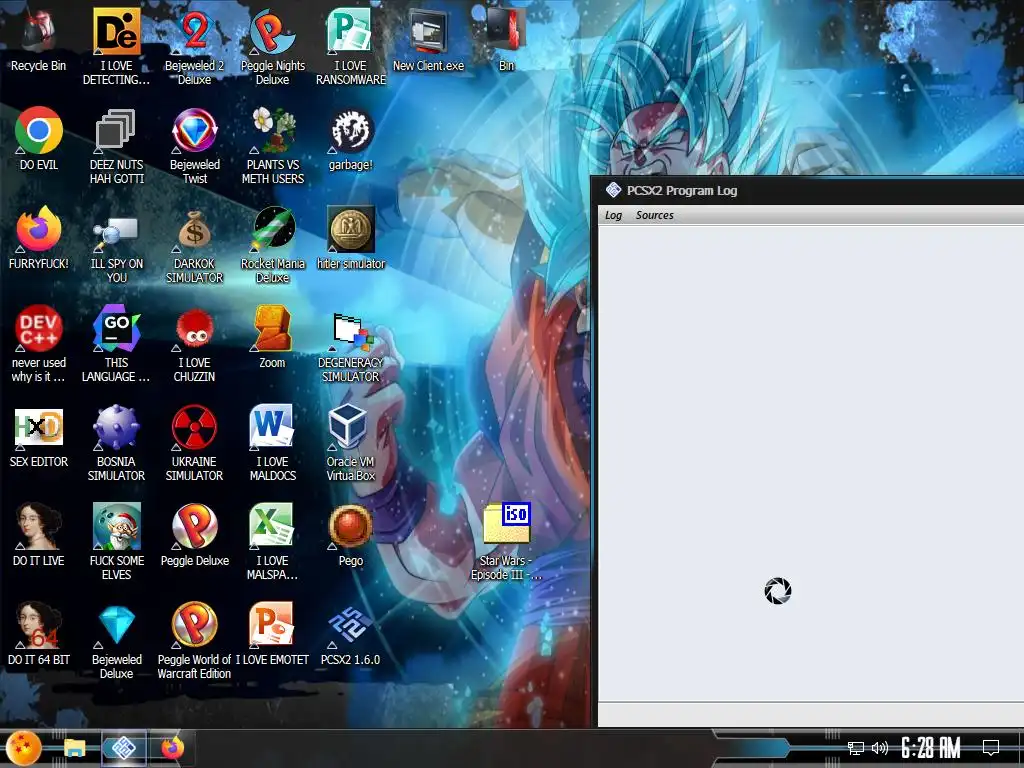Open the Sources menu in PCSX2 Program Log
Screen dimensions: 1024x768
tap(654, 215)
